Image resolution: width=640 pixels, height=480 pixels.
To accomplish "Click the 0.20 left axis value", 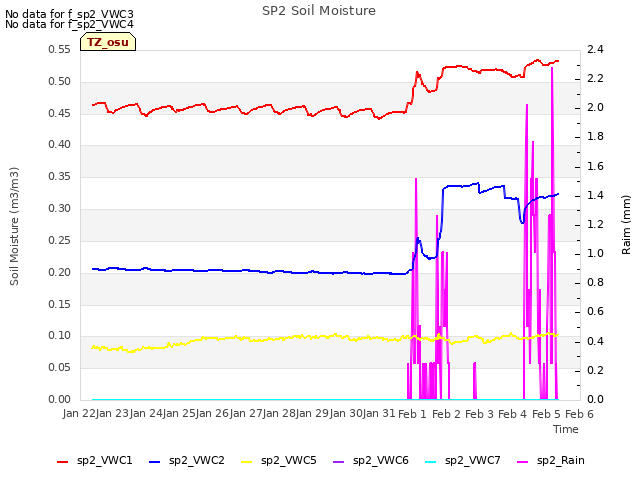I will click(x=60, y=272).
